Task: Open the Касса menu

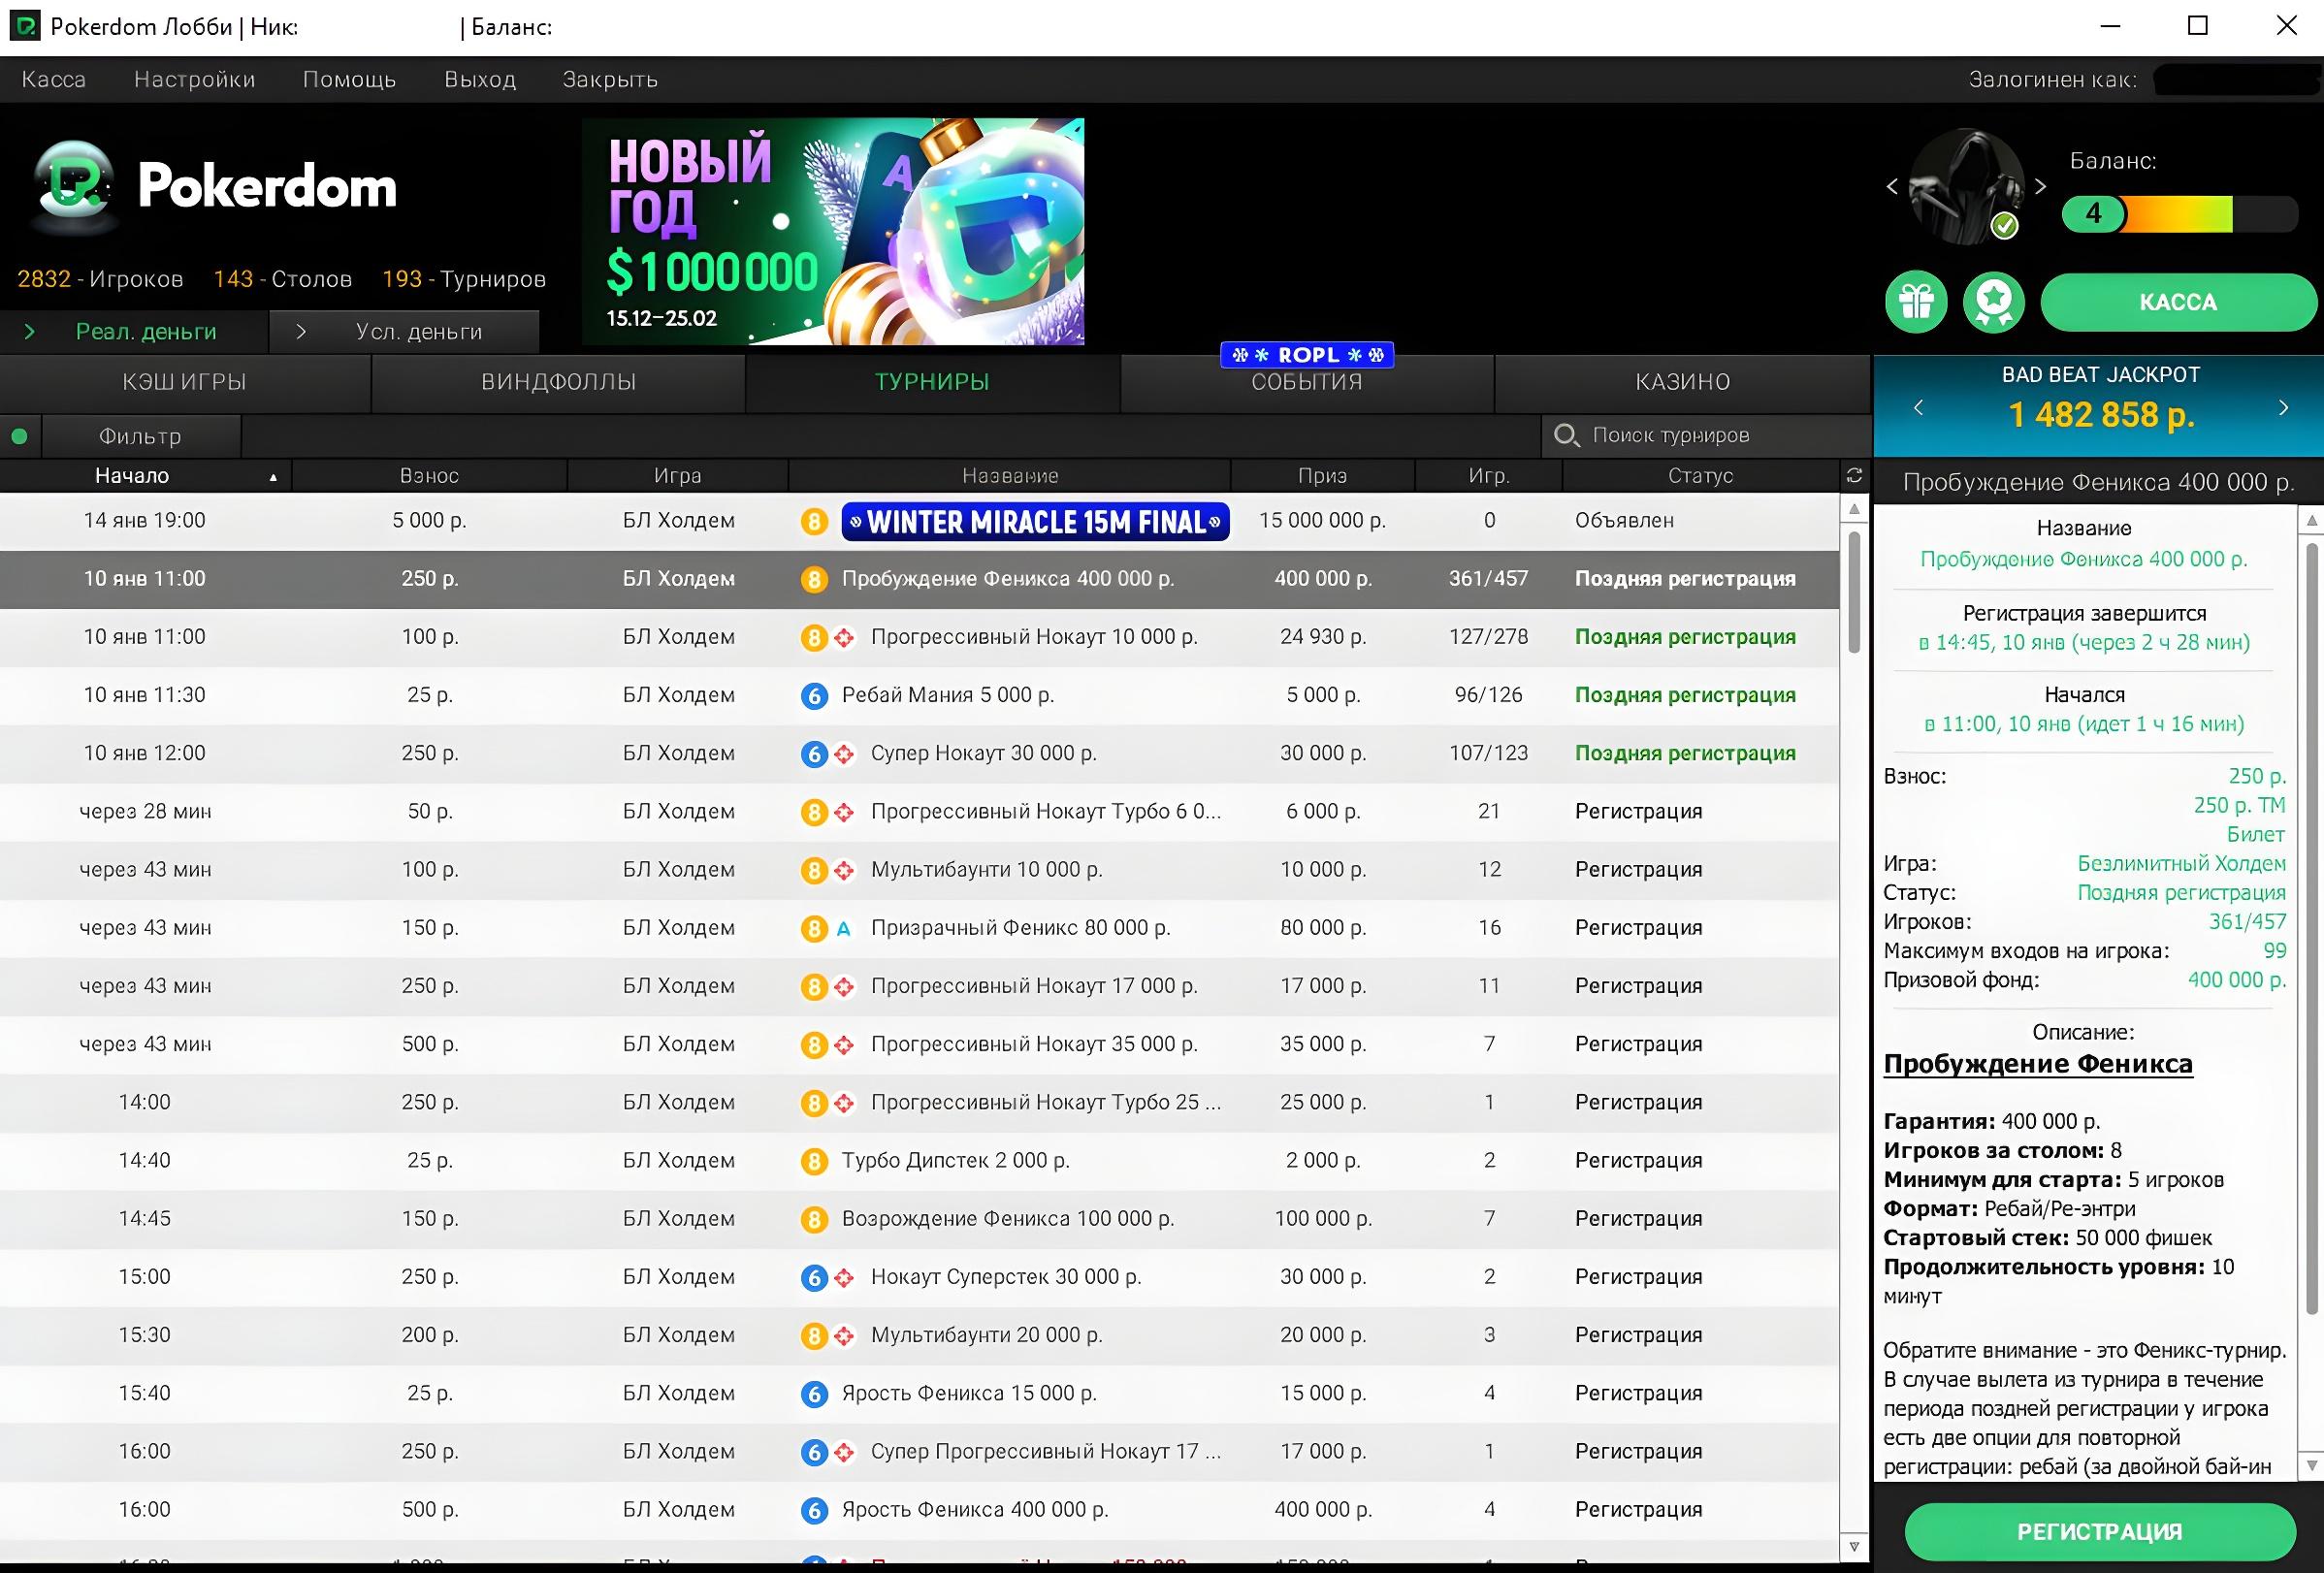Action: pyautogui.click(x=53, y=79)
